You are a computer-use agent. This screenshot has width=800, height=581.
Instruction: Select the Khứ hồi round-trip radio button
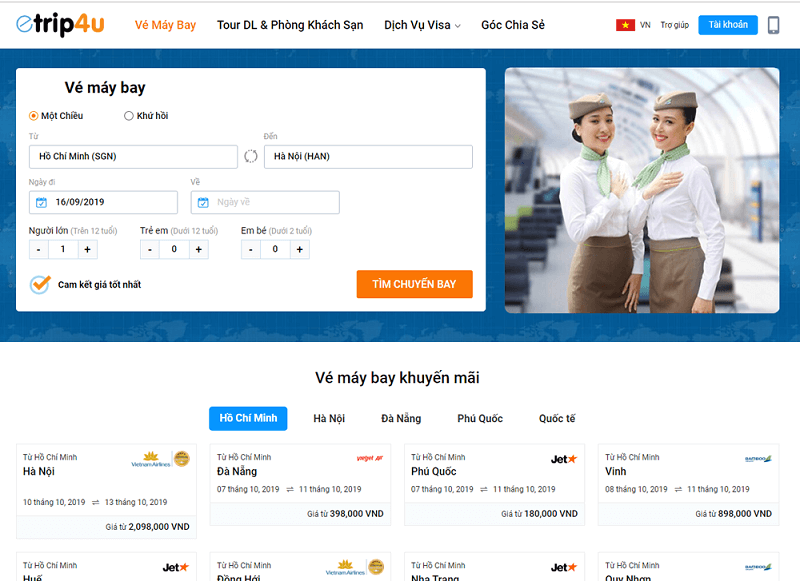pyautogui.click(x=129, y=116)
